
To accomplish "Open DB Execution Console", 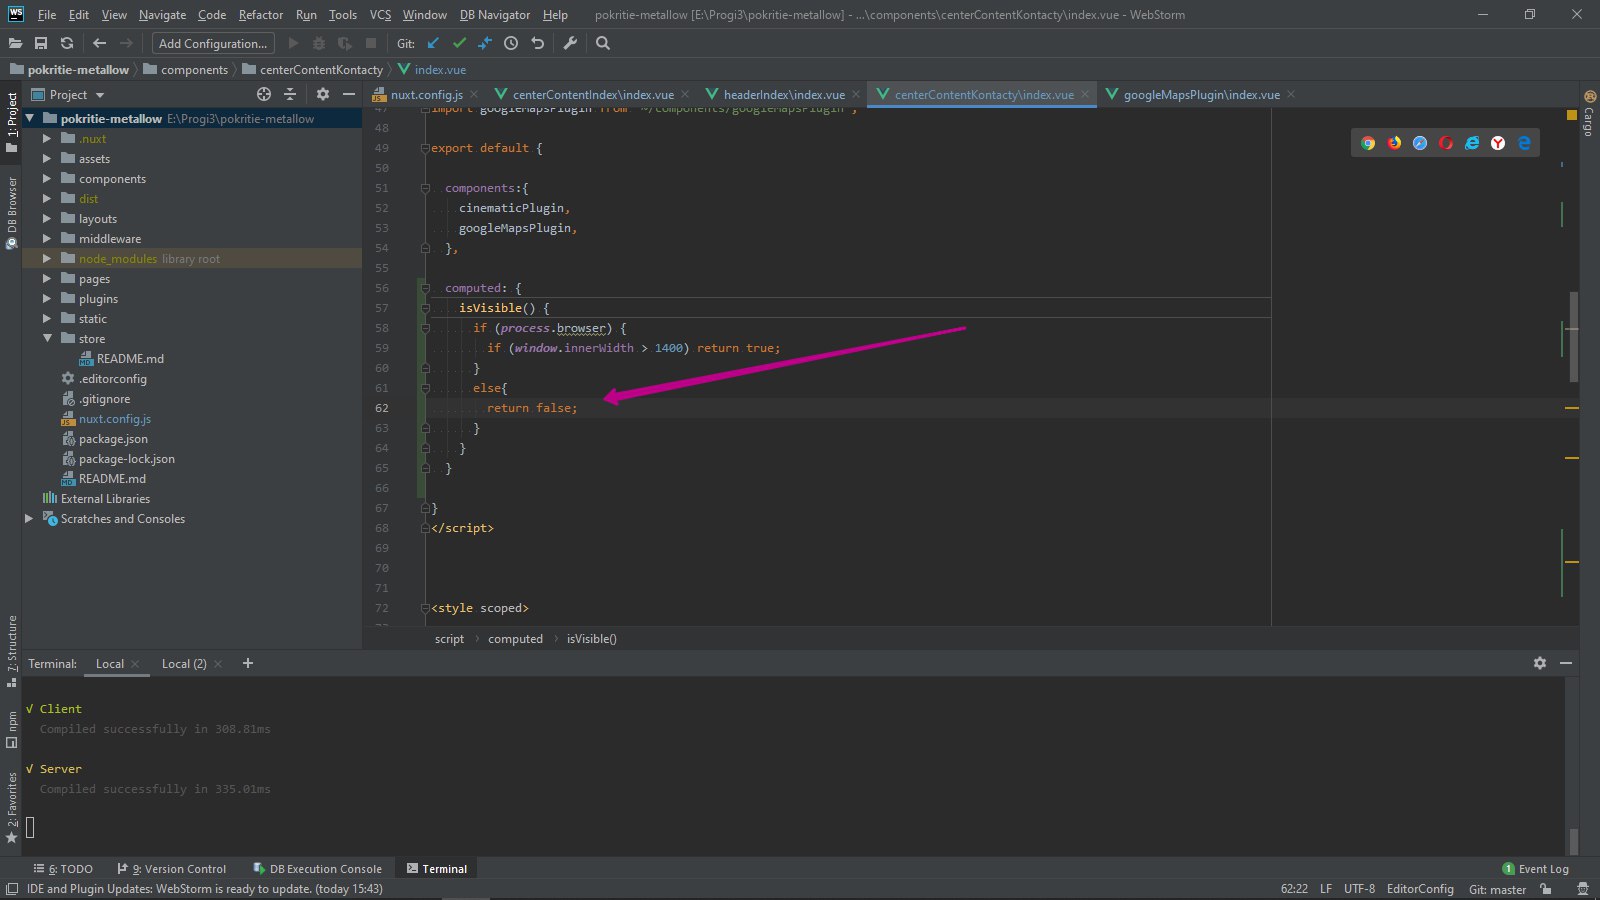I will 317,869.
